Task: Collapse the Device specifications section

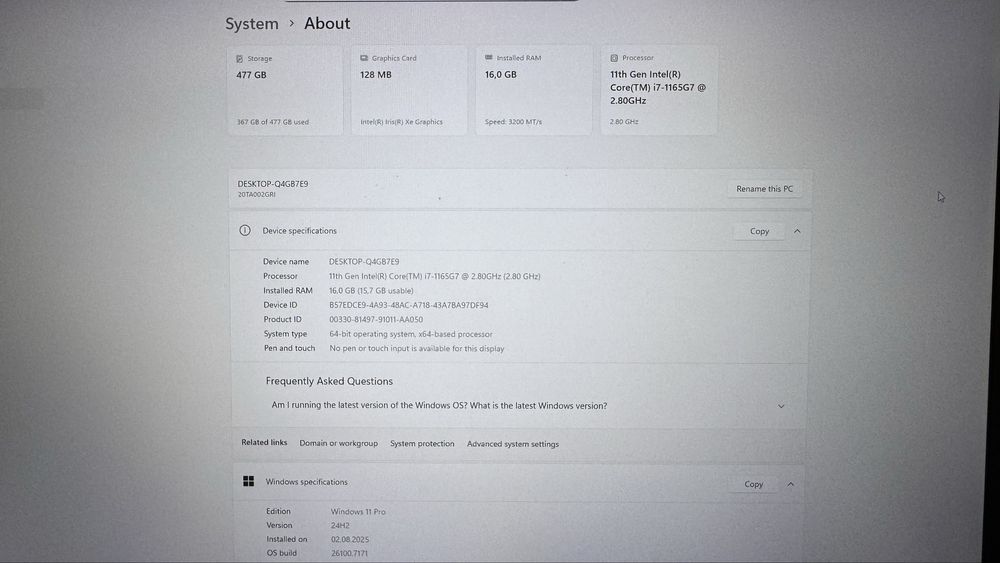Action: (797, 231)
